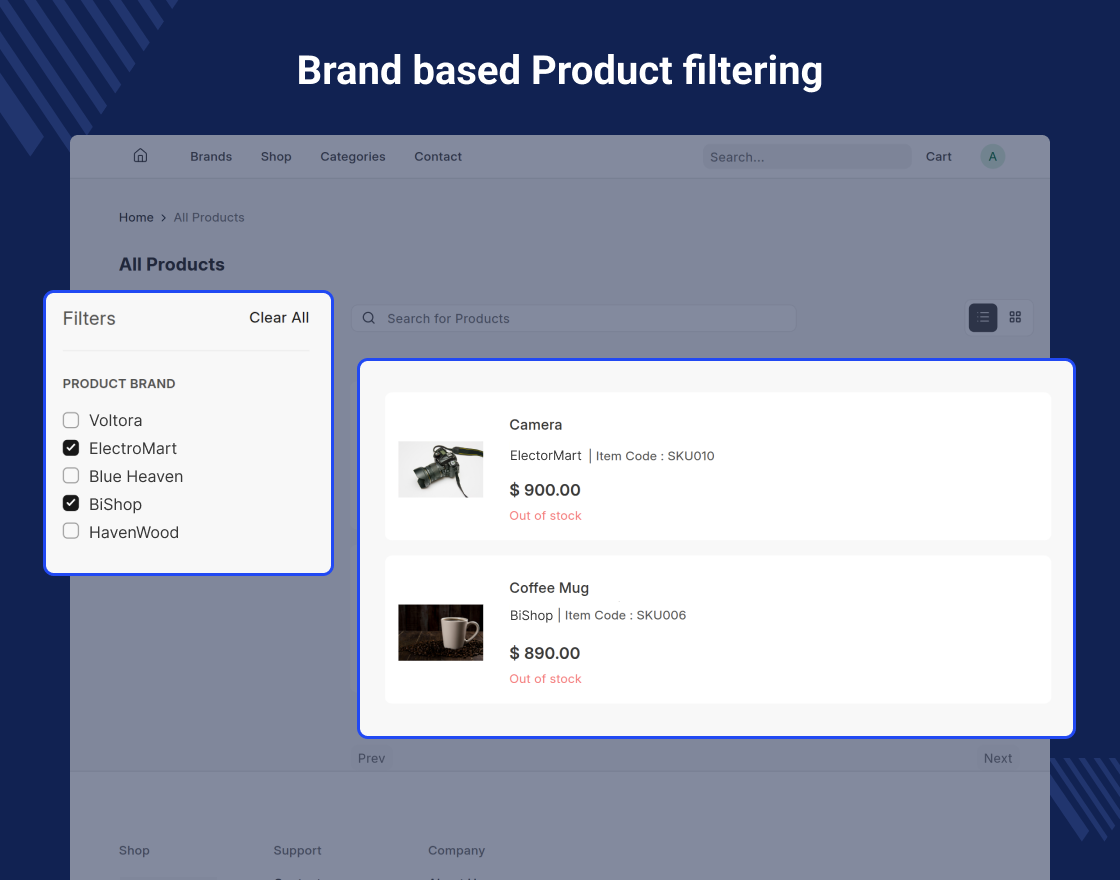This screenshot has height=880, width=1120.
Task: Click Item Code : SKU006 text
Action: click(625, 615)
